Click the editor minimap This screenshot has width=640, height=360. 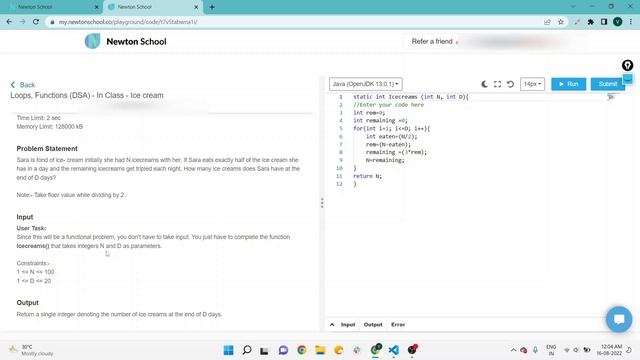click(x=611, y=97)
